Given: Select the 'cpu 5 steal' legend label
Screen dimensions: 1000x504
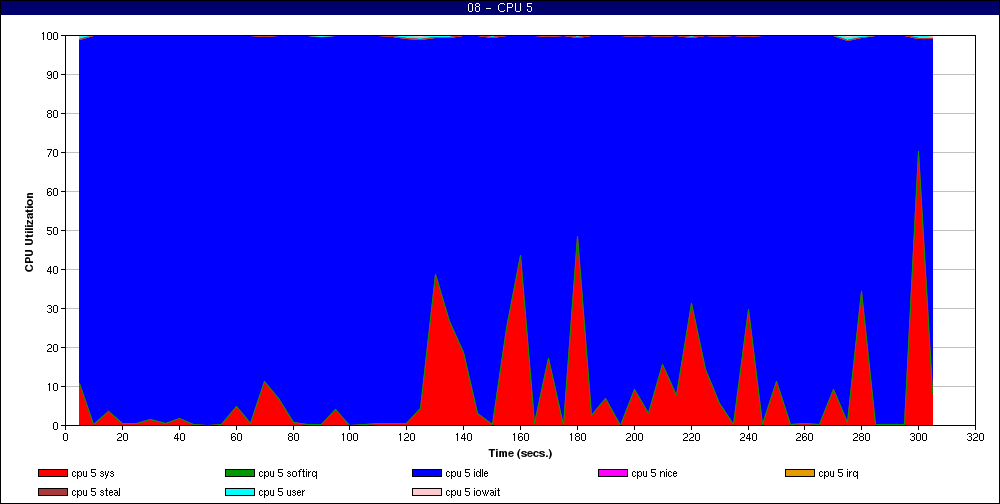Looking at the screenshot, I should tap(96, 493).
